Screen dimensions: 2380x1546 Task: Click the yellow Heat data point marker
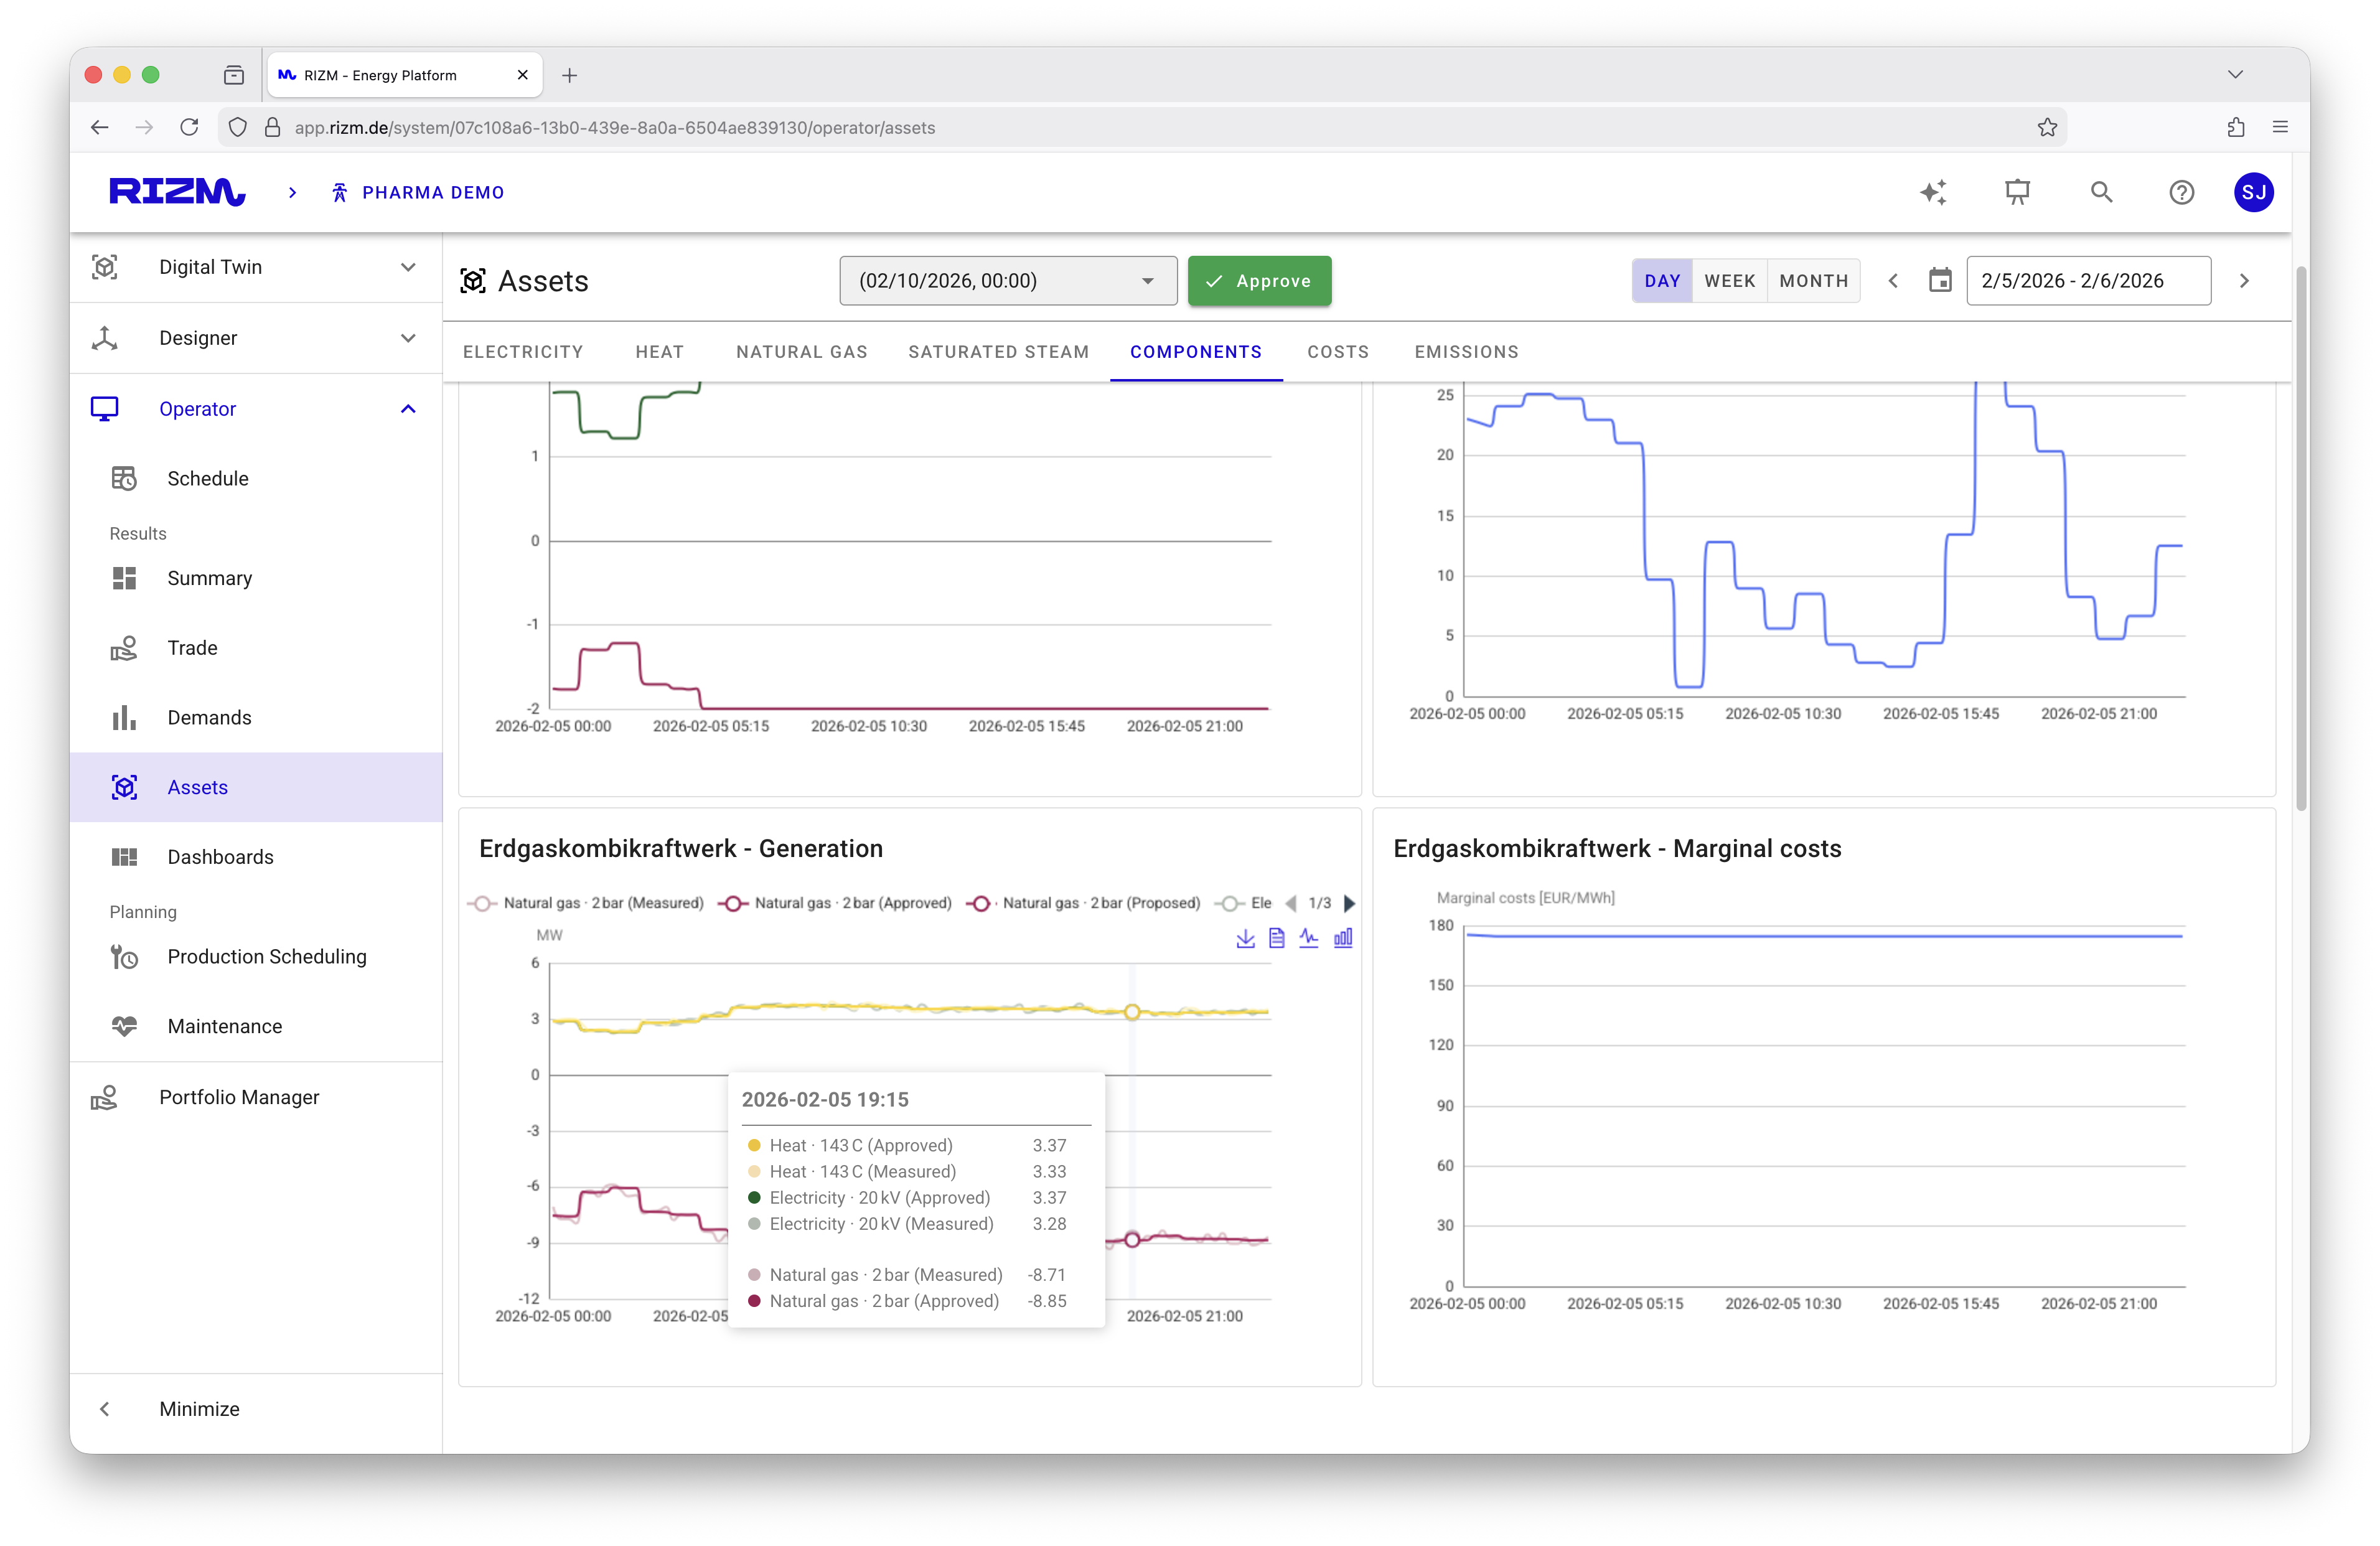[x=1132, y=1012]
